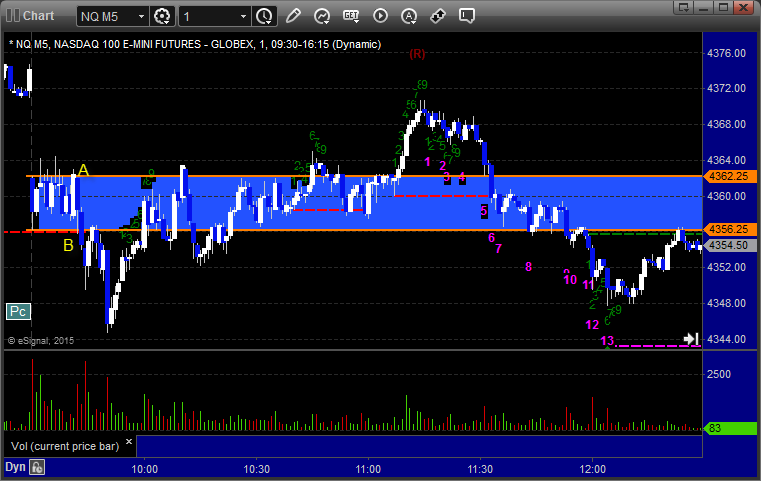
Task: Click the 11:30 time axis label
Action: point(480,469)
